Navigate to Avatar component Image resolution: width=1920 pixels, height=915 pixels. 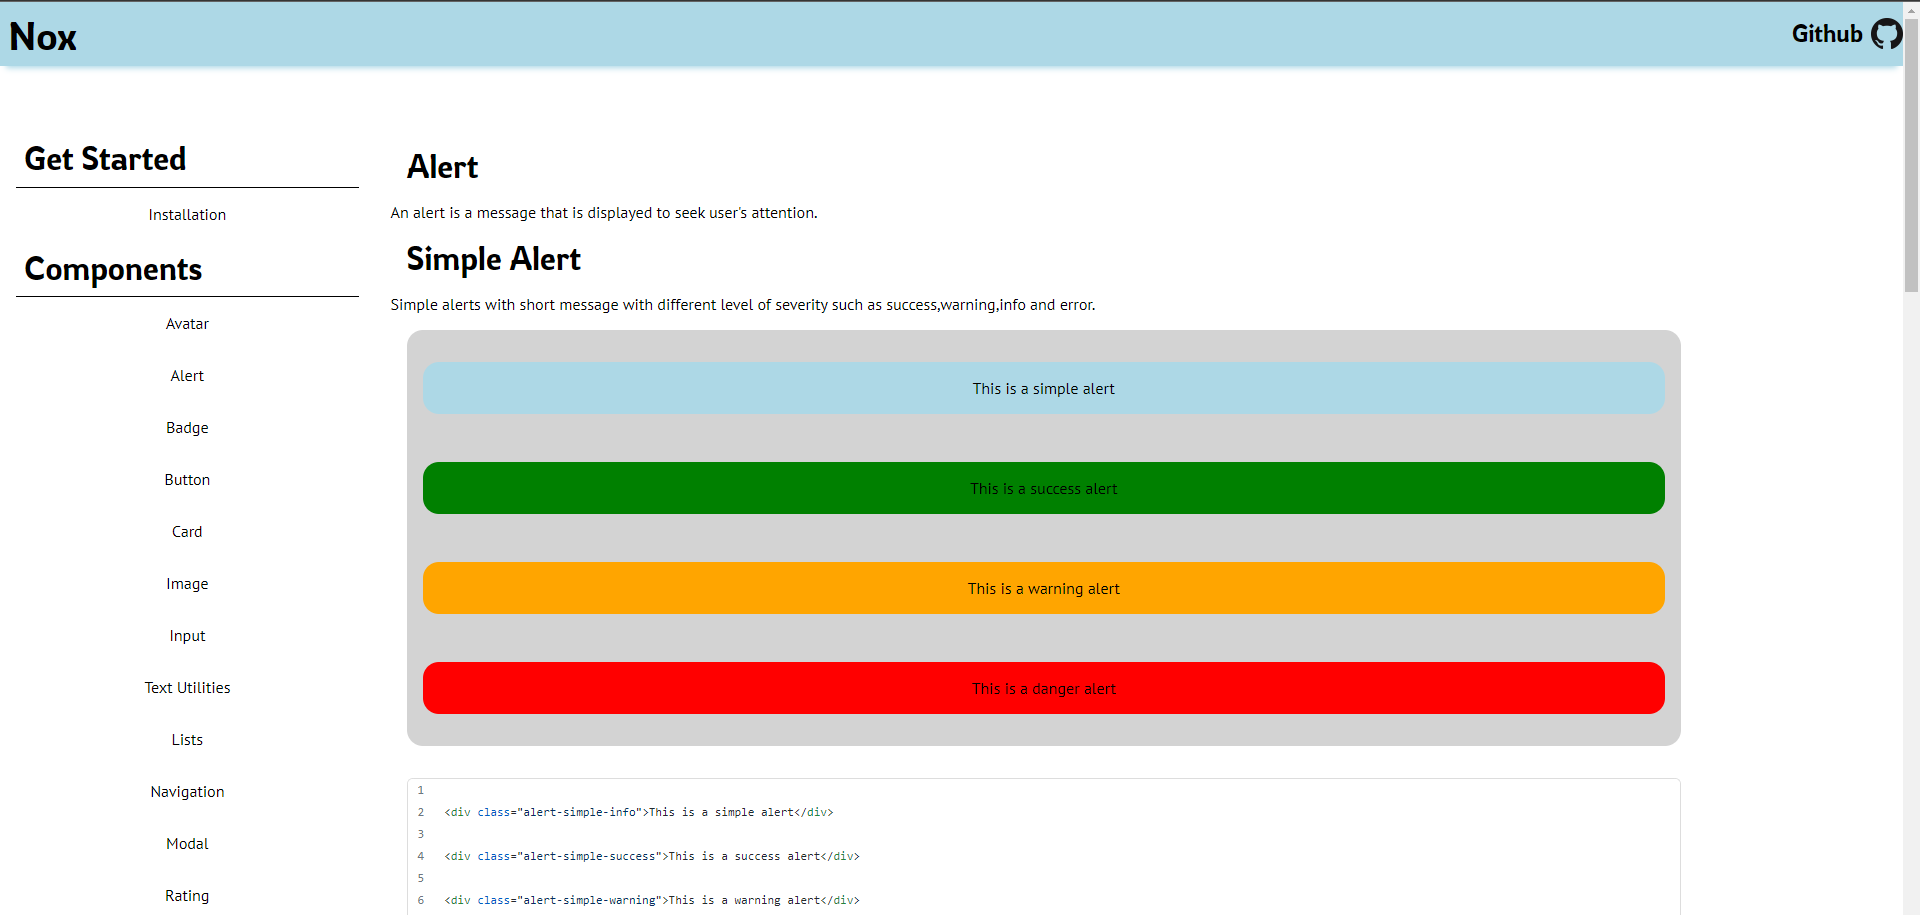coord(187,324)
